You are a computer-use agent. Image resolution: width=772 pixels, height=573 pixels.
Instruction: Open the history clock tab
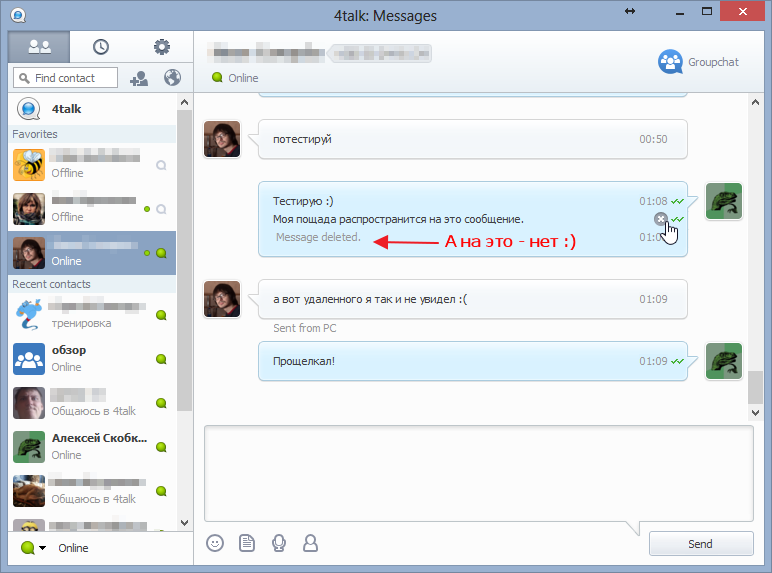pos(101,47)
